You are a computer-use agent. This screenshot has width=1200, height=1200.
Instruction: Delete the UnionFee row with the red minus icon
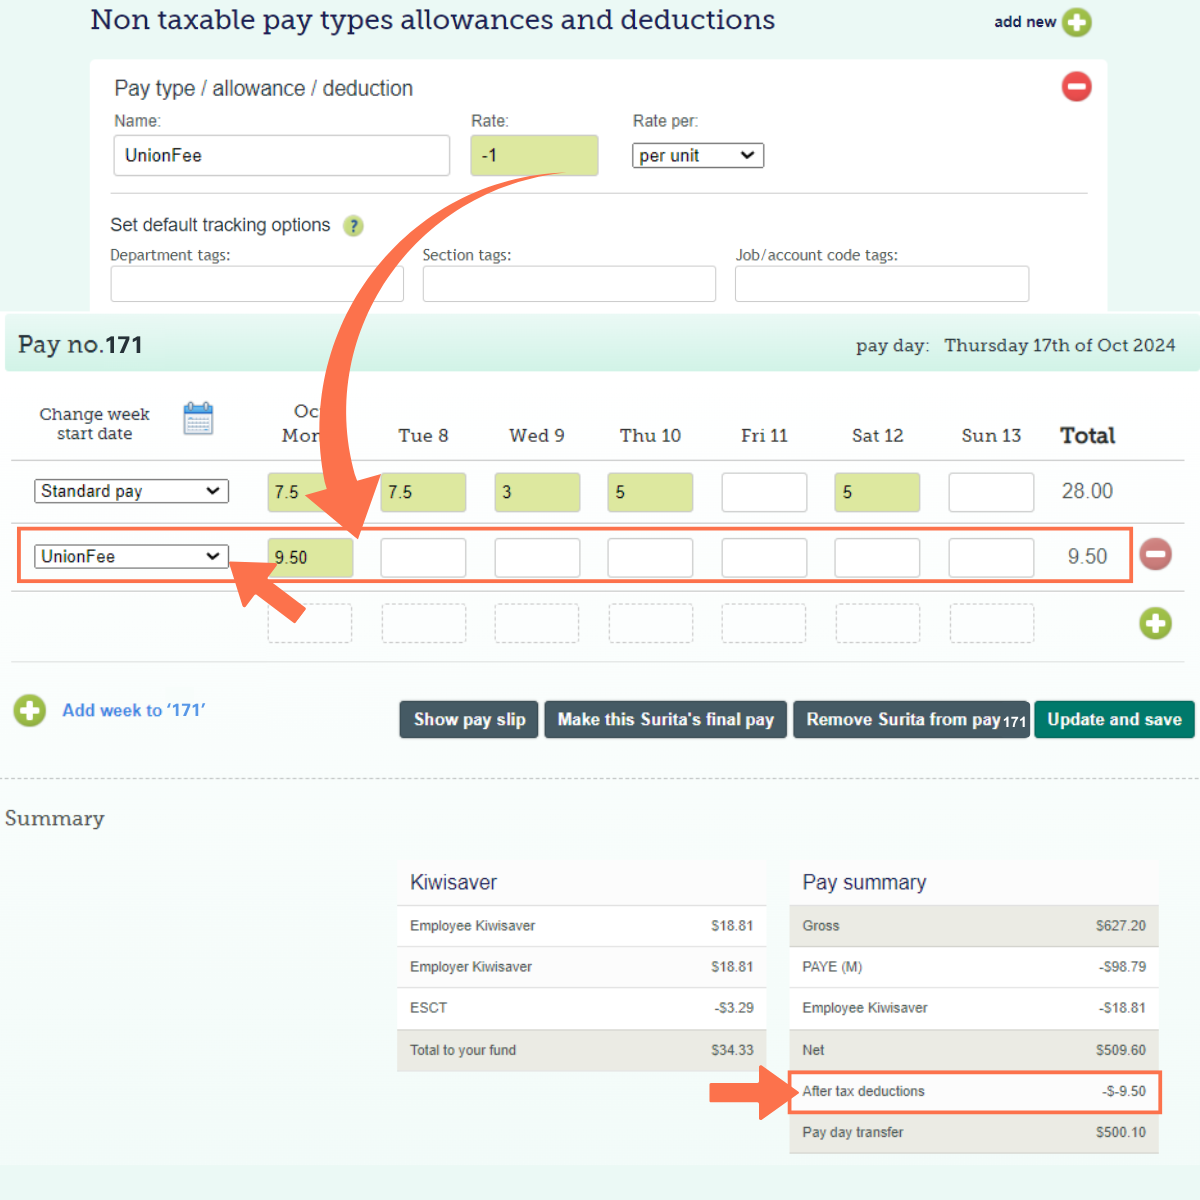pyautogui.click(x=1156, y=554)
